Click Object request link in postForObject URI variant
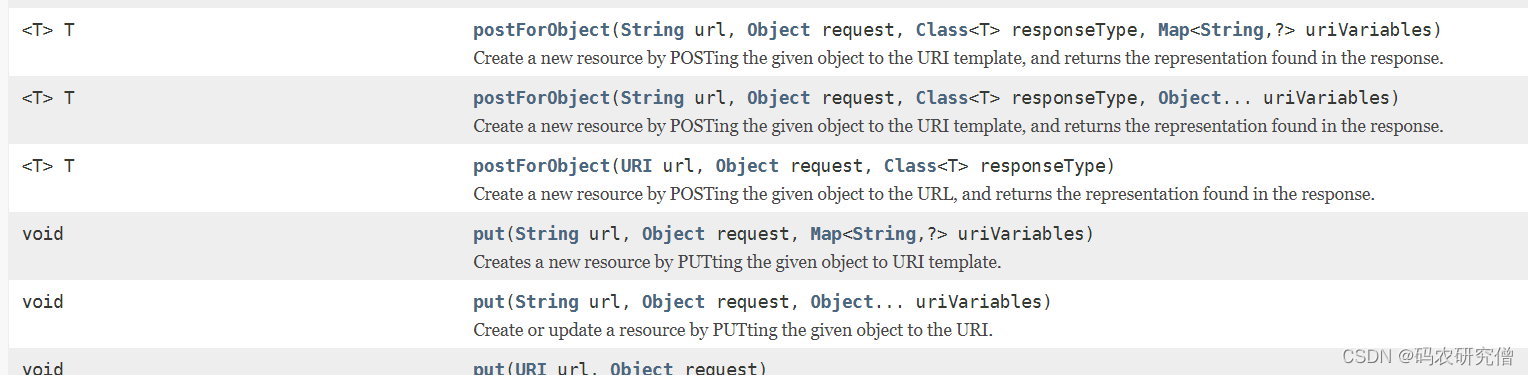The height and width of the screenshot is (375, 1528). click(747, 166)
